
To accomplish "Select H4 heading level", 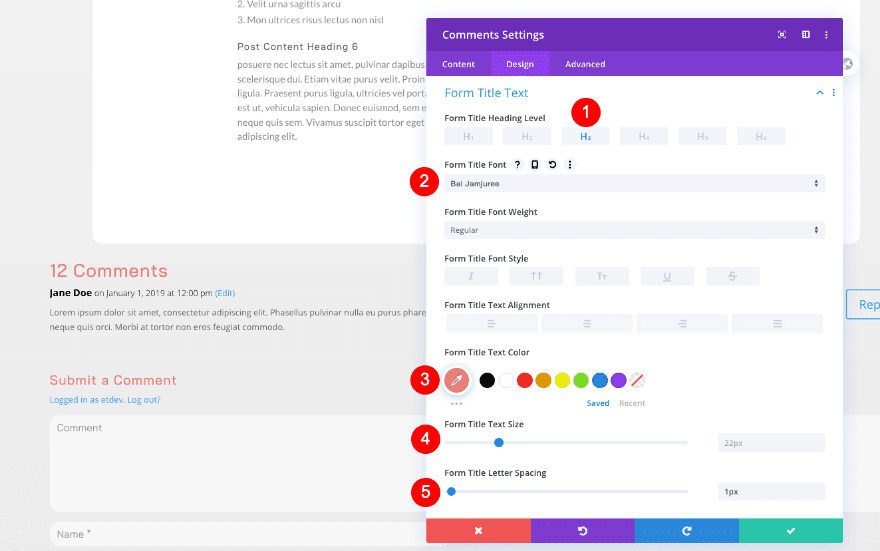I will (x=644, y=136).
